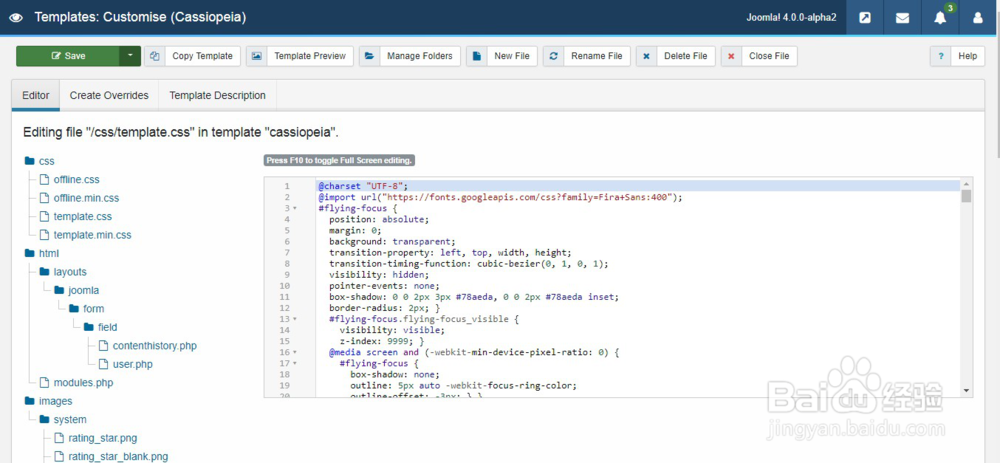
Task: Fold code block at line 17
Action: point(295,364)
